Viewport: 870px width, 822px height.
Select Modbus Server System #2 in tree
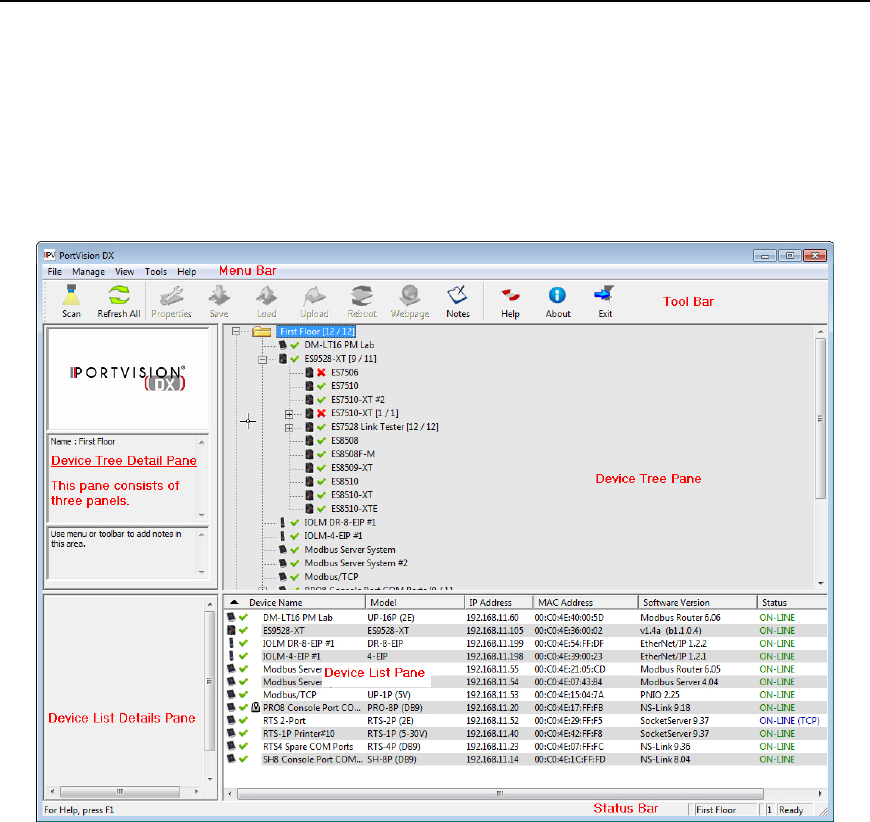tap(356, 563)
